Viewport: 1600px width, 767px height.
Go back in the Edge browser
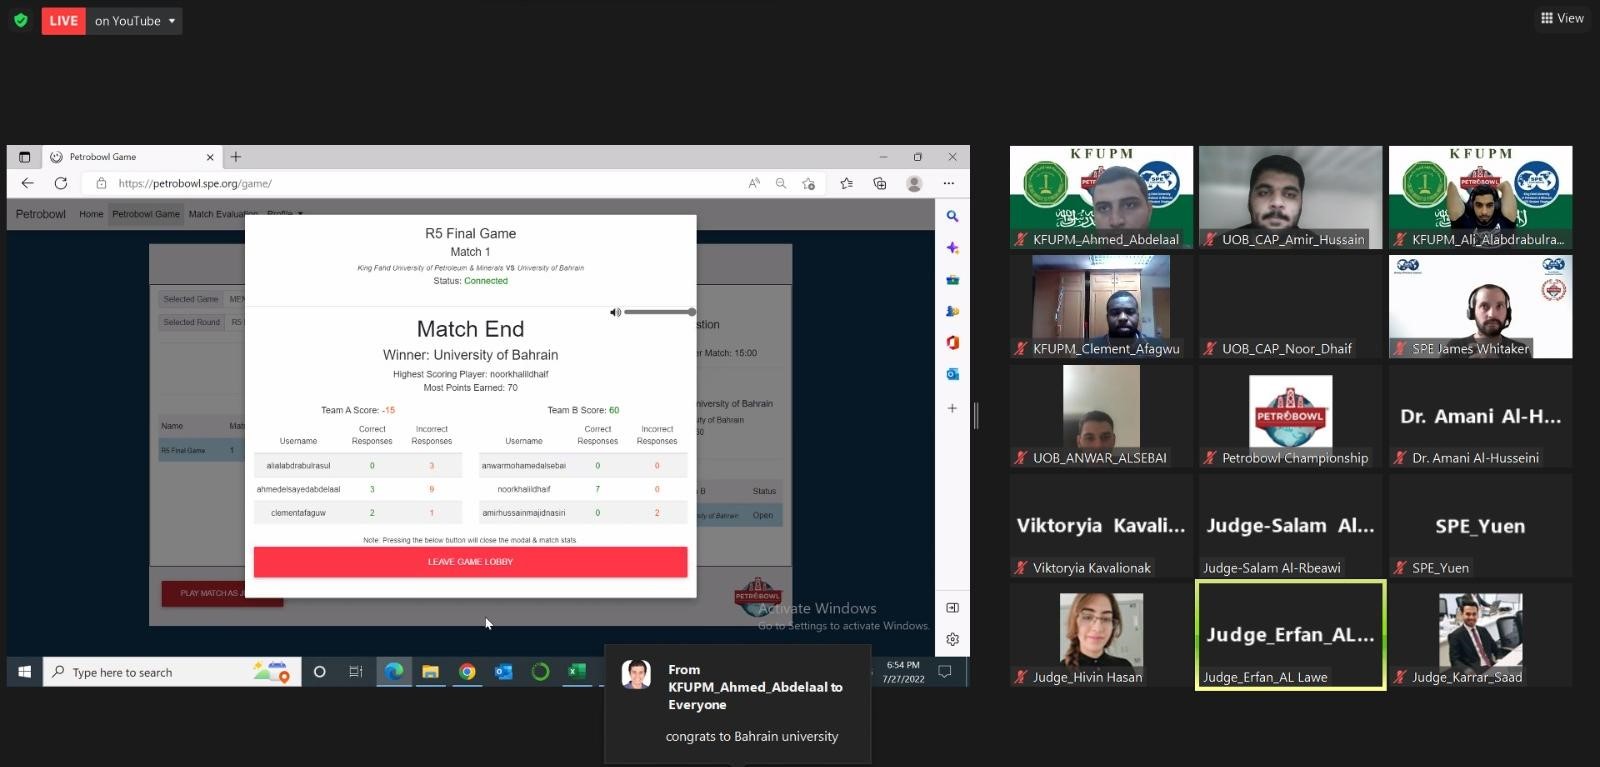tap(28, 183)
